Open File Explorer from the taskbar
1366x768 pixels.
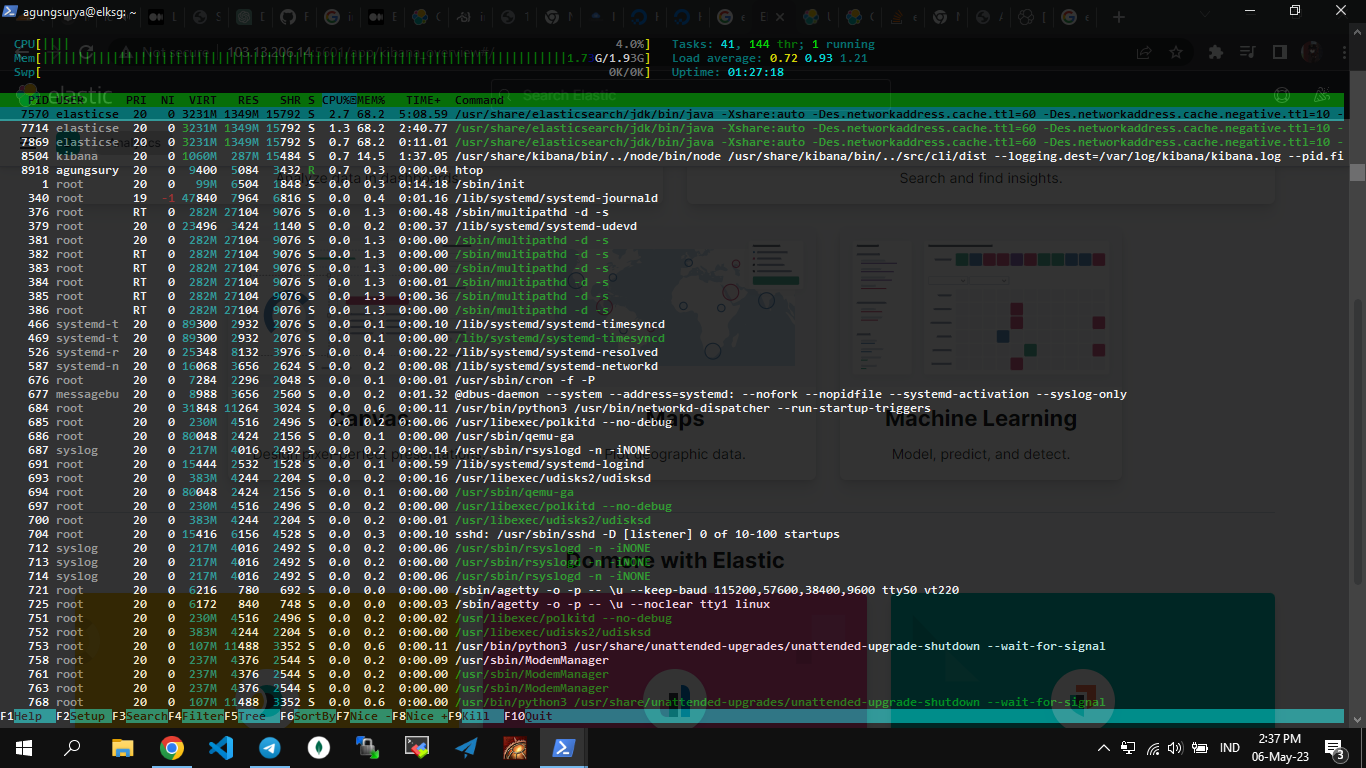[x=123, y=747]
